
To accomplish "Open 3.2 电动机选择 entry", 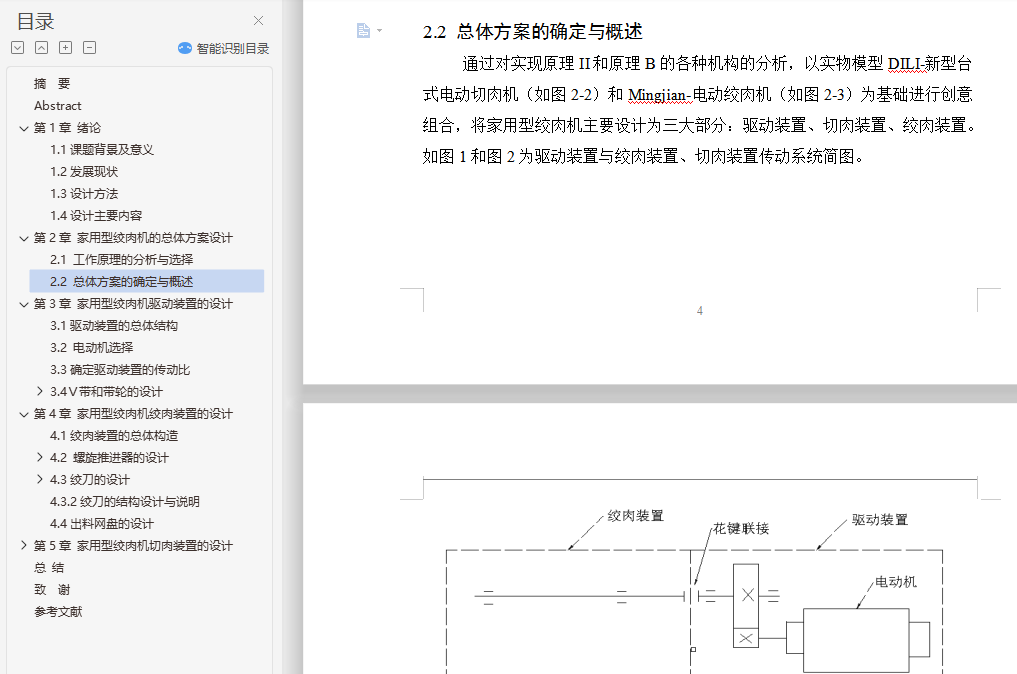I will click(x=91, y=348).
